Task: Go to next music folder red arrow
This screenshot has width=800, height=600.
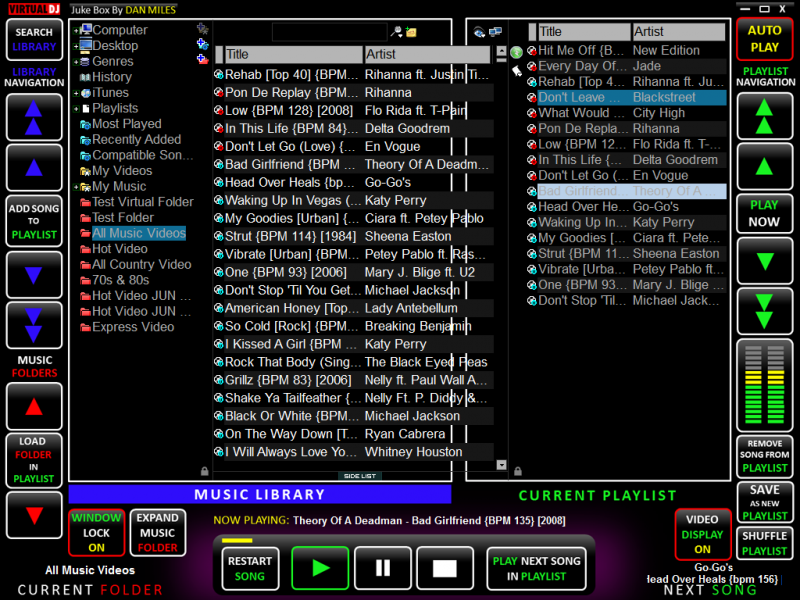Action: [x=34, y=515]
